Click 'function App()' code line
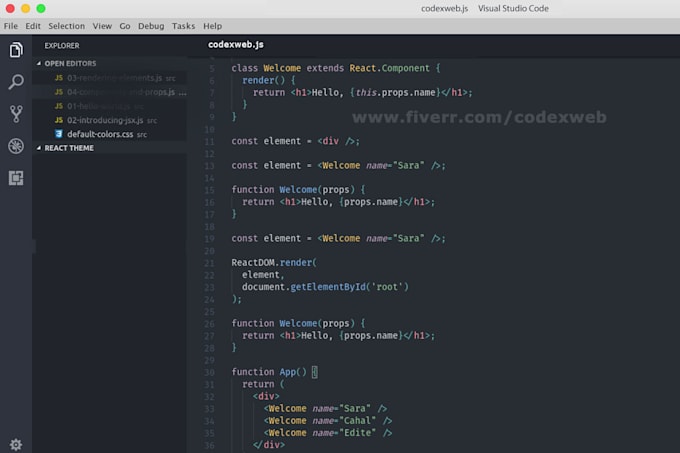Viewport: 680px width, 453px height. point(275,372)
